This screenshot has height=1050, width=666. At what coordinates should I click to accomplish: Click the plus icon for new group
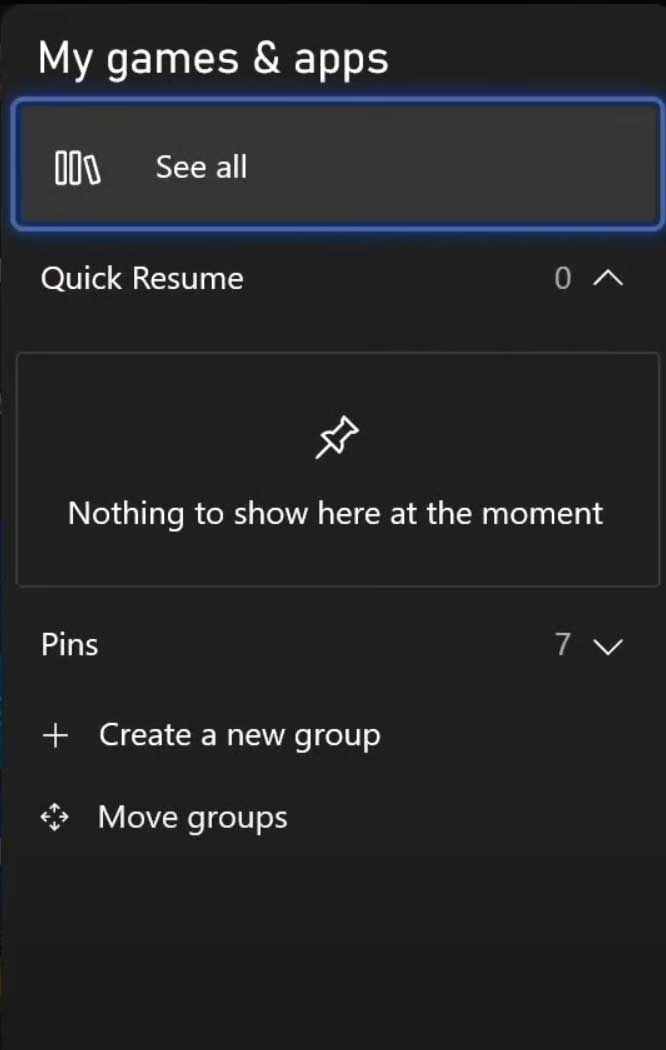click(x=55, y=735)
